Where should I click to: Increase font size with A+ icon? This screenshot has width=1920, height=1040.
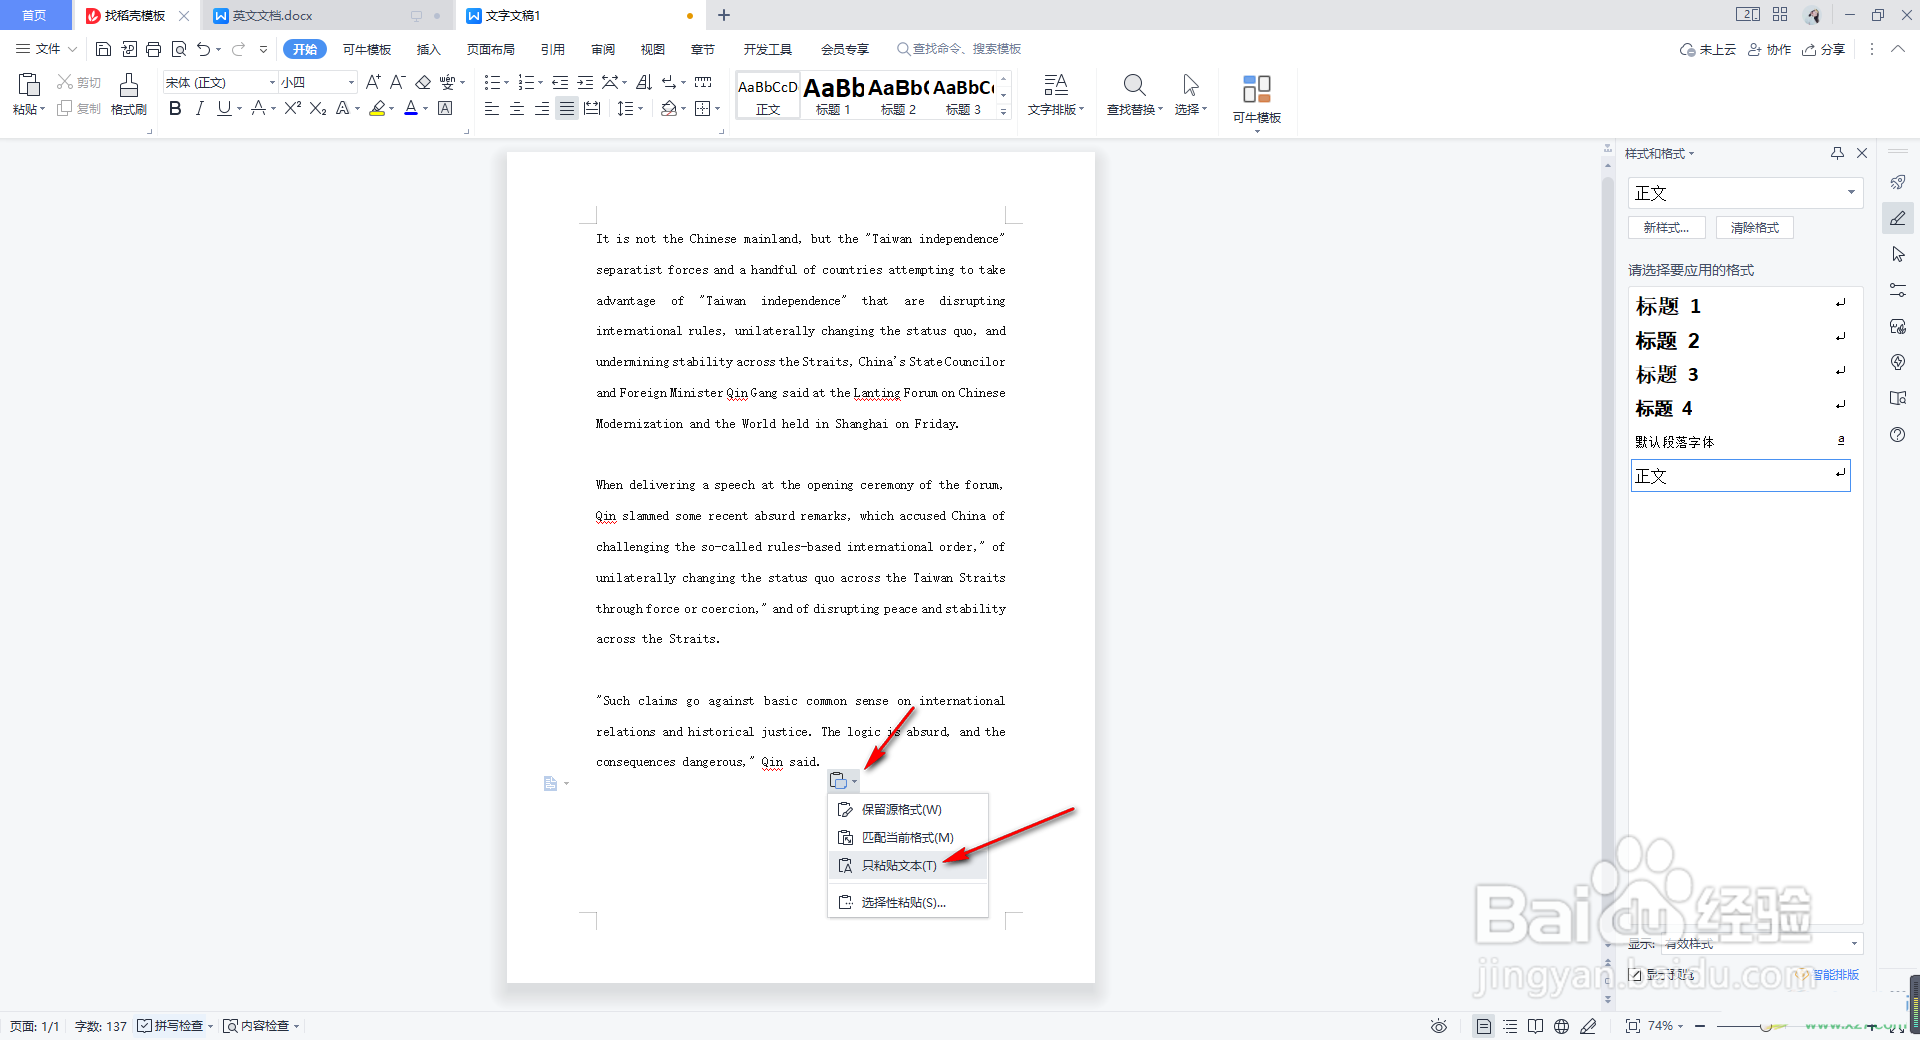pyautogui.click(x=373, y=82)
